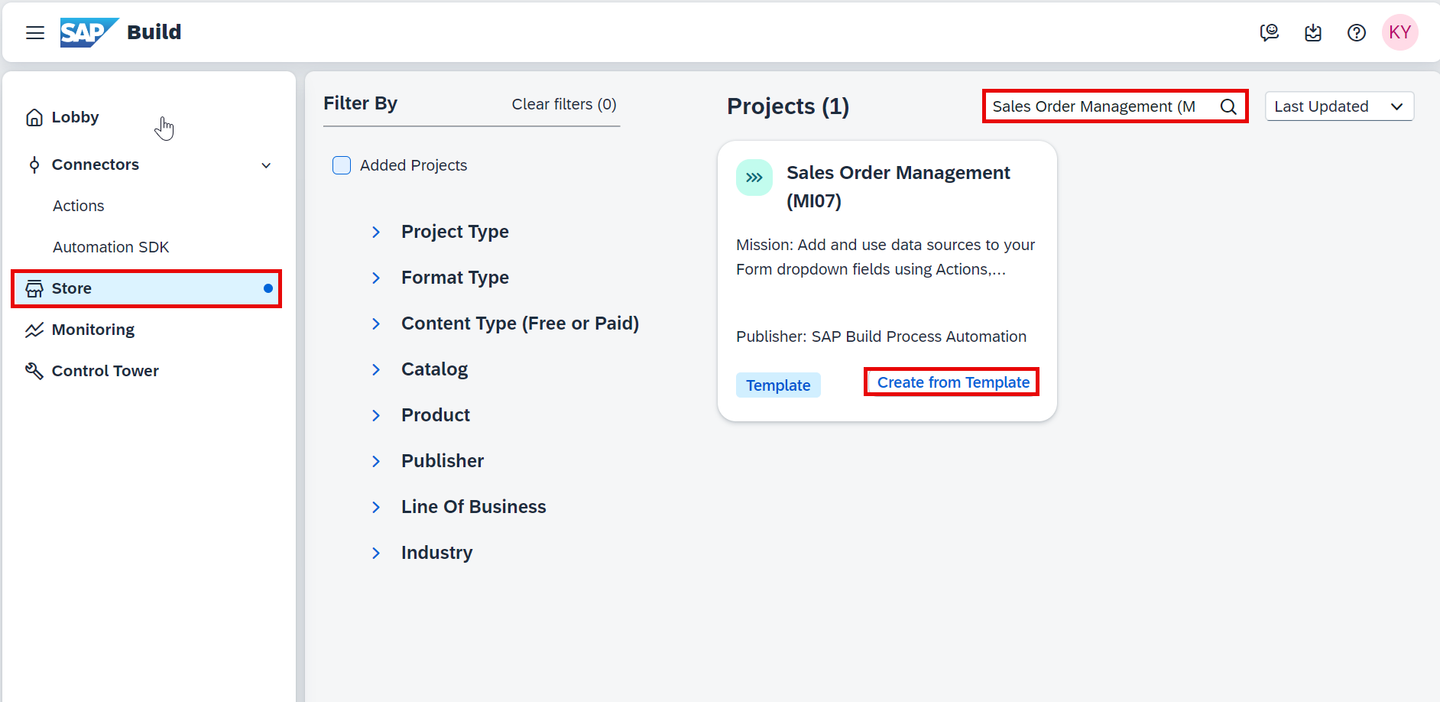Expand the Catalog filter
Screen dimensions: 1440x702
coord(376,370)
